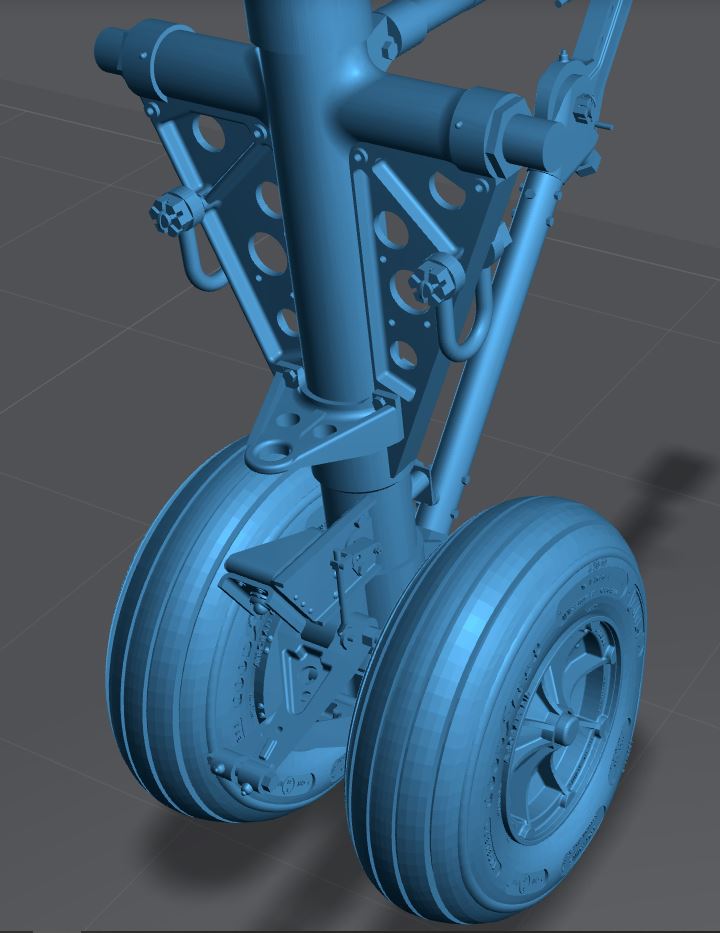
Task: Click the towing eye ring on the lower collar
Action: pos(276,453)
